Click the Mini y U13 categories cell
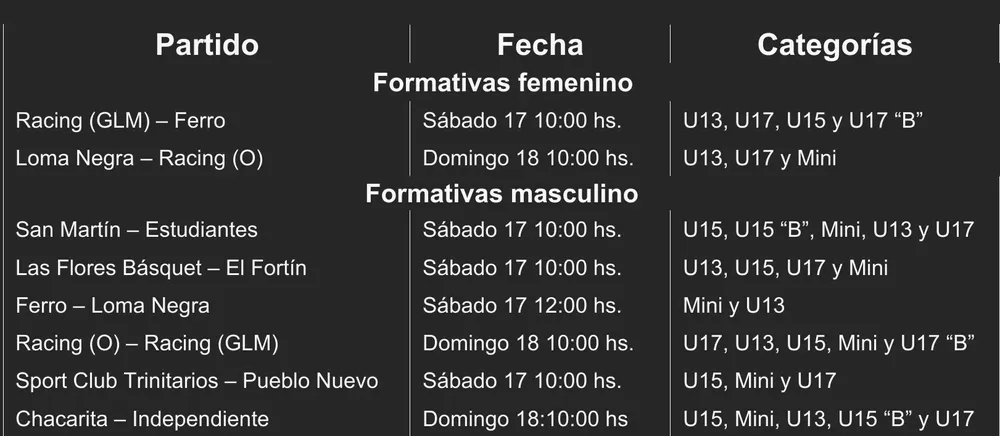 733,306
